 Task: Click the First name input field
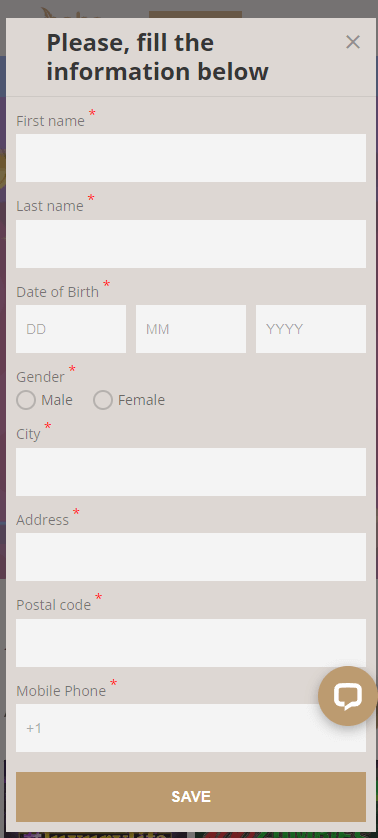(191, 158)
